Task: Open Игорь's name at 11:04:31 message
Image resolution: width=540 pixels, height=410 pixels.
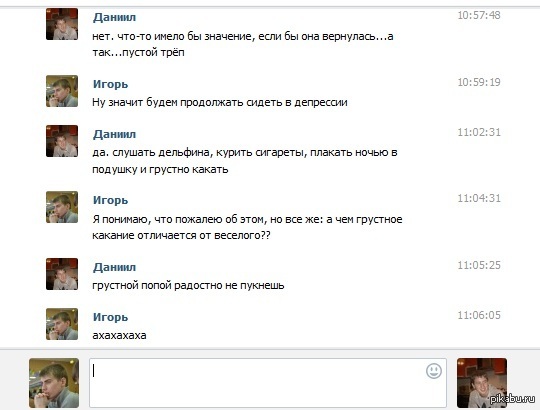Action: click(110, 200)
